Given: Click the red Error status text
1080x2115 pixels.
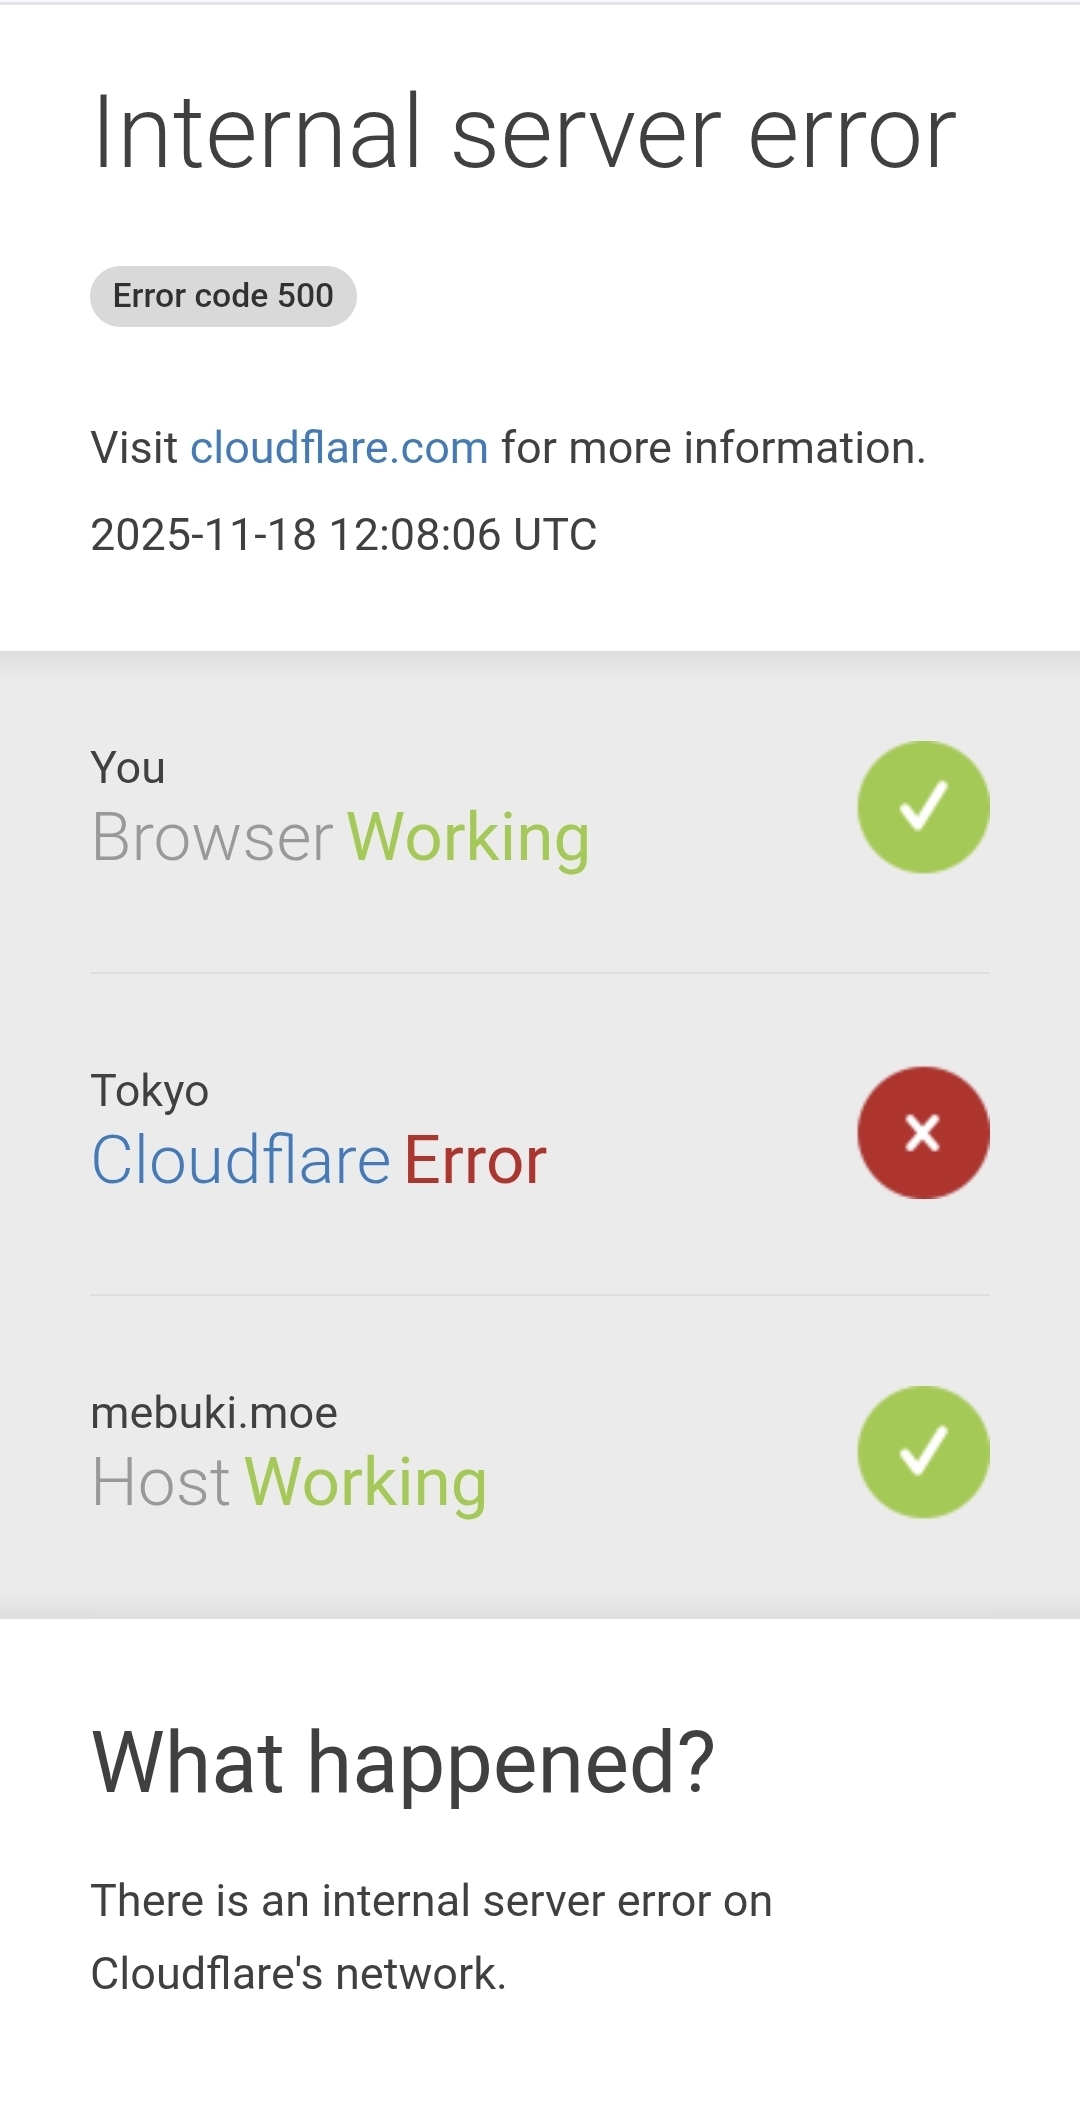Looking at the screenshot, I should [x=475, y=1160].
